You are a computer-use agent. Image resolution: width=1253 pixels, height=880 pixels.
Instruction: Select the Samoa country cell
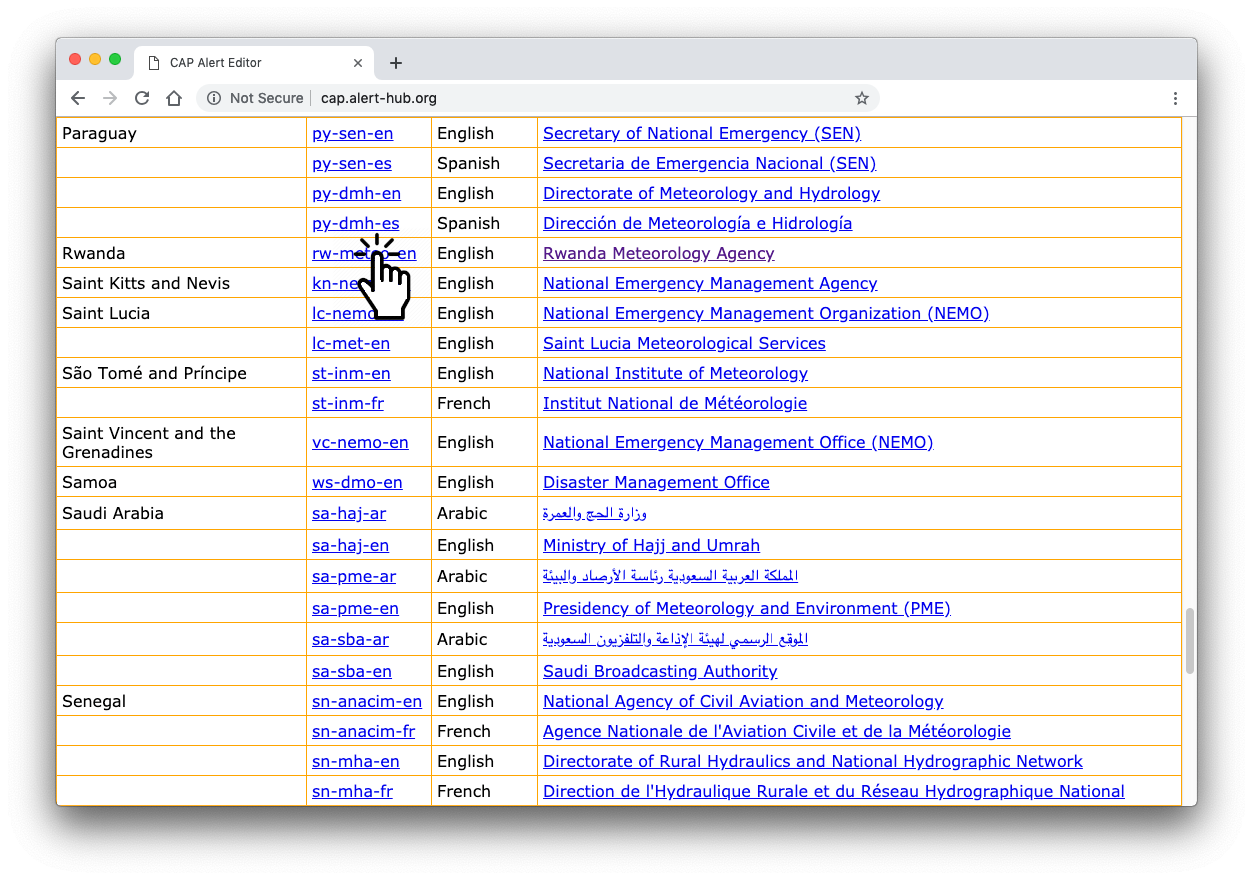(182, 482)
